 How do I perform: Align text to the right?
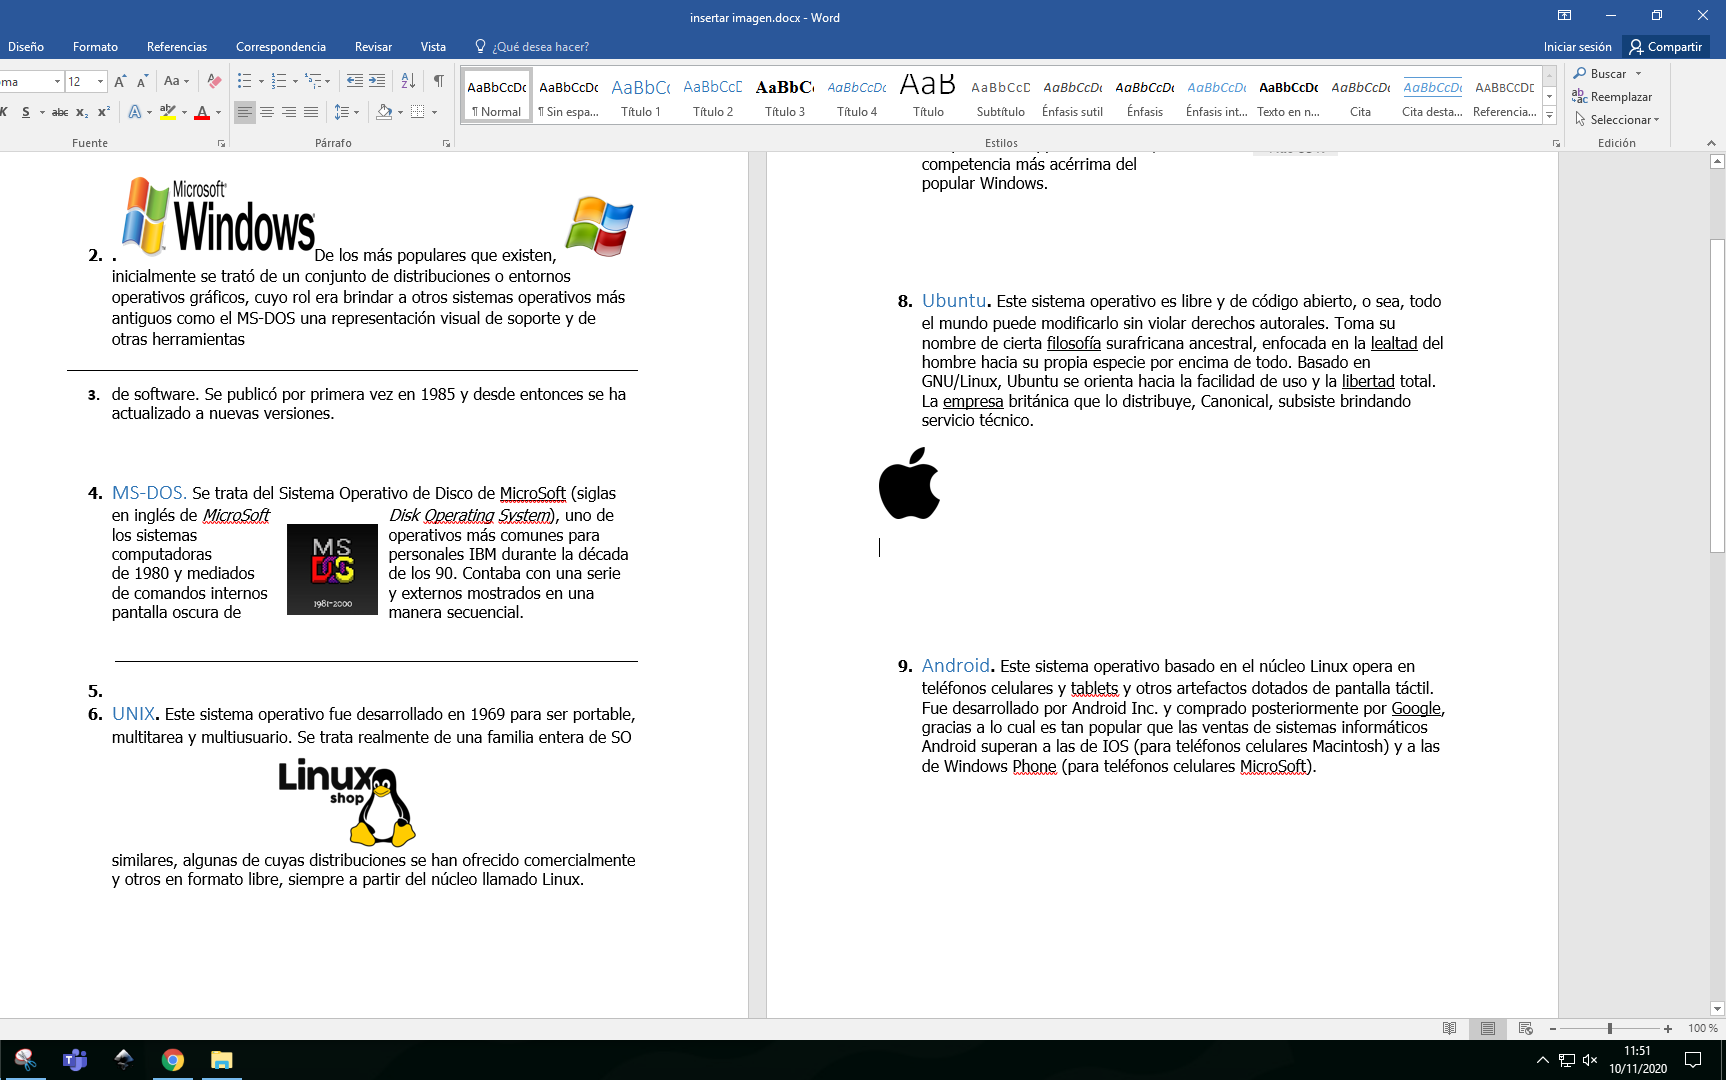pos(289,112)
